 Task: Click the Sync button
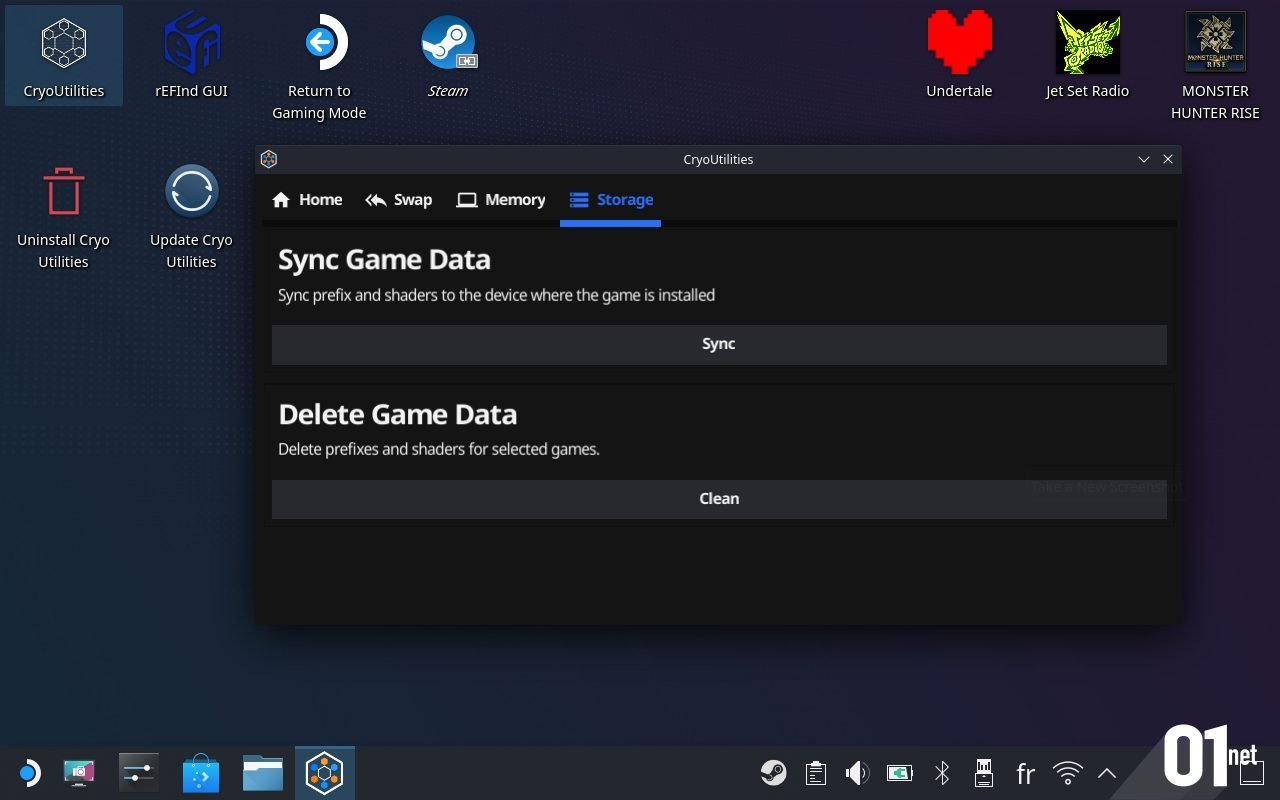tap(719, 344)
